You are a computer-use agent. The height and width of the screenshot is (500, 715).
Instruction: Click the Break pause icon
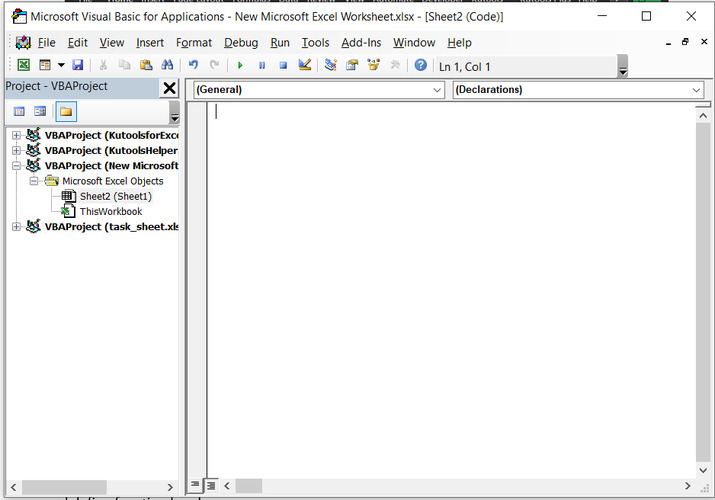coord(262,65)
